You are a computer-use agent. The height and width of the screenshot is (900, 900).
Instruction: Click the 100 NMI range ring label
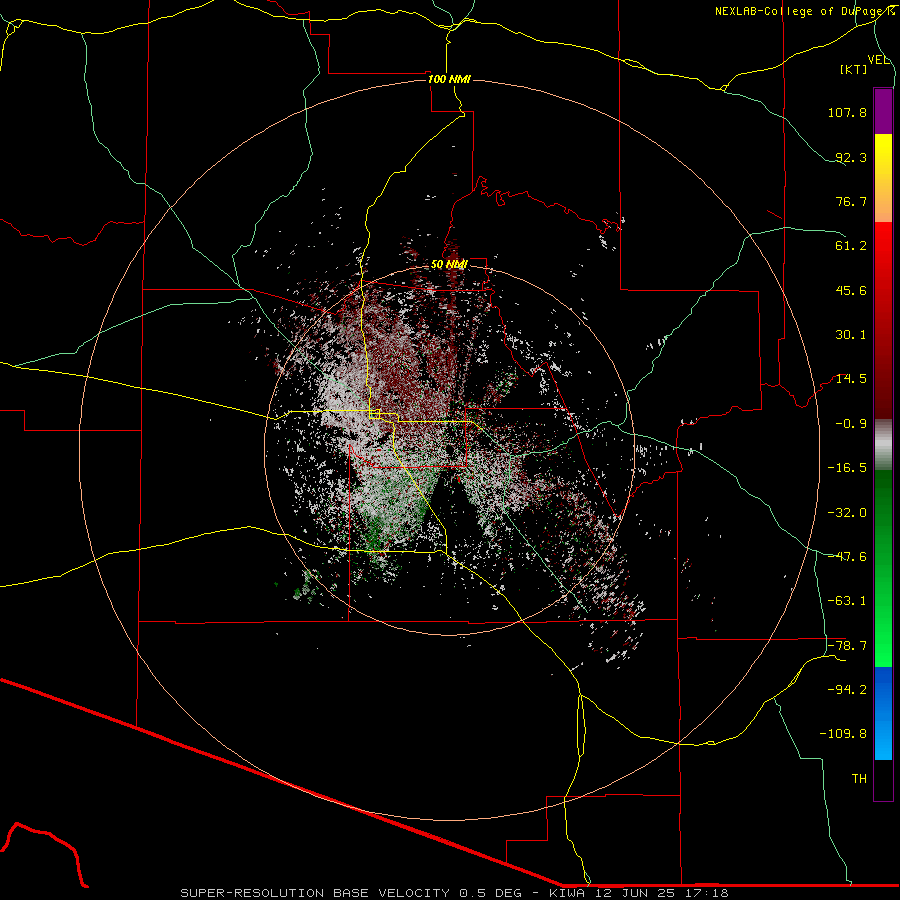(449, 79)
